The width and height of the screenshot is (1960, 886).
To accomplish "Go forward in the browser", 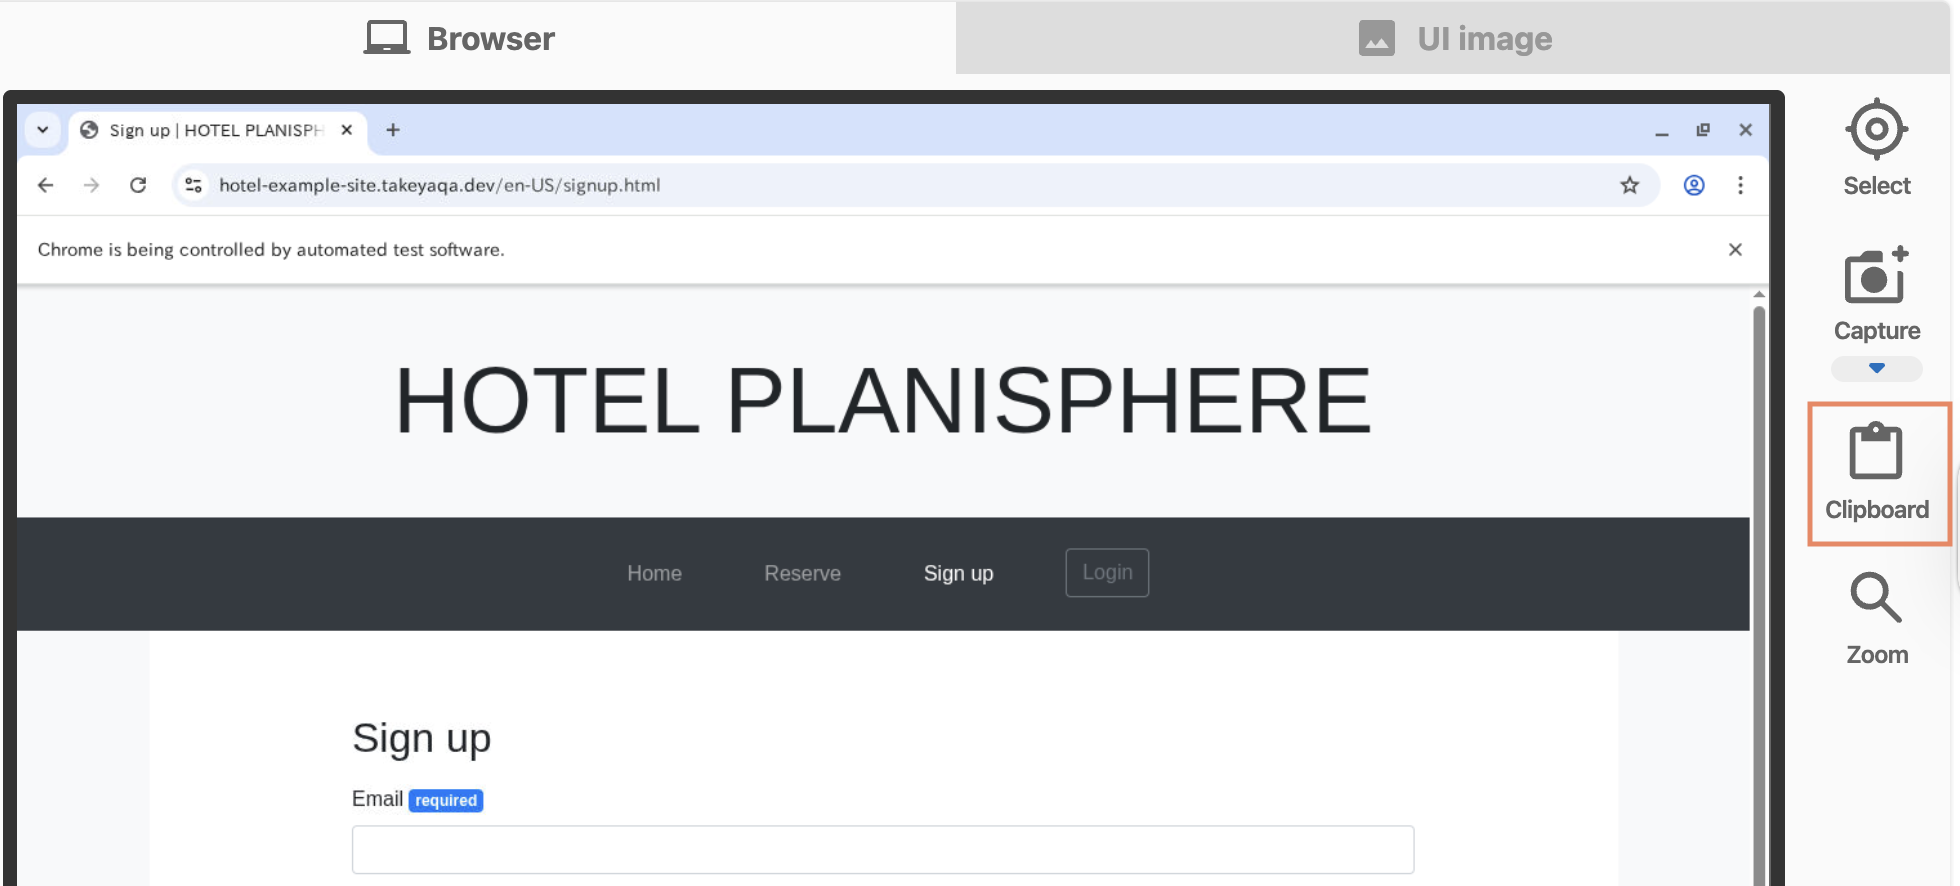I will [x=91, y=185].
